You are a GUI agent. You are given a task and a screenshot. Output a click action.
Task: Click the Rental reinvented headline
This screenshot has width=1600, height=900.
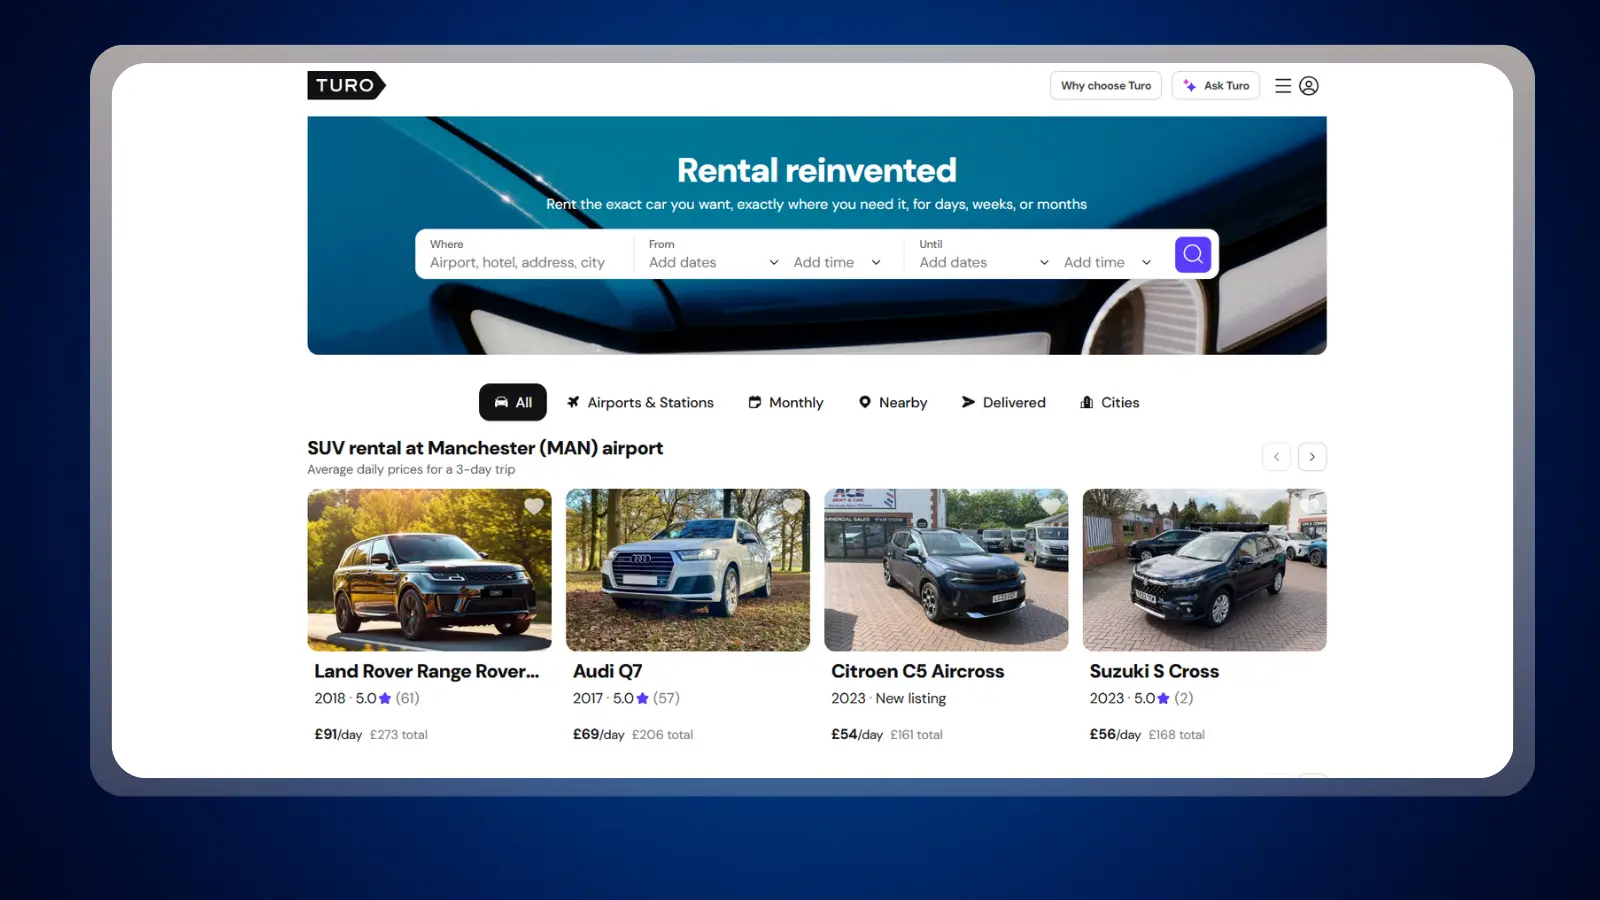point(817,170)
